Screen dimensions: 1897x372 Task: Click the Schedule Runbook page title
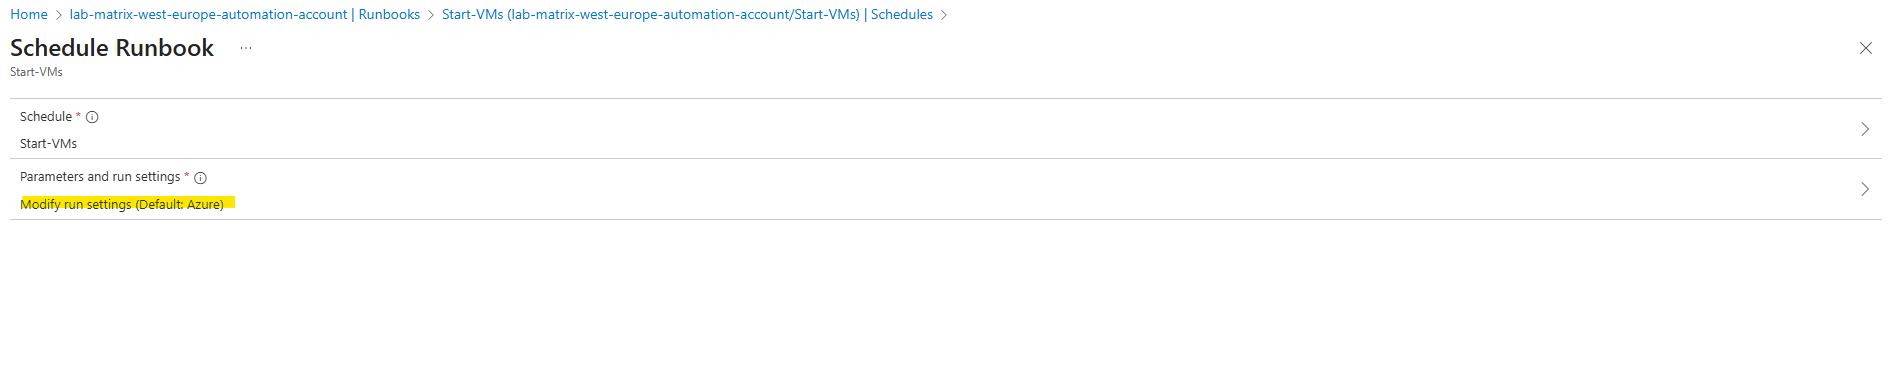tap(112, 48)
